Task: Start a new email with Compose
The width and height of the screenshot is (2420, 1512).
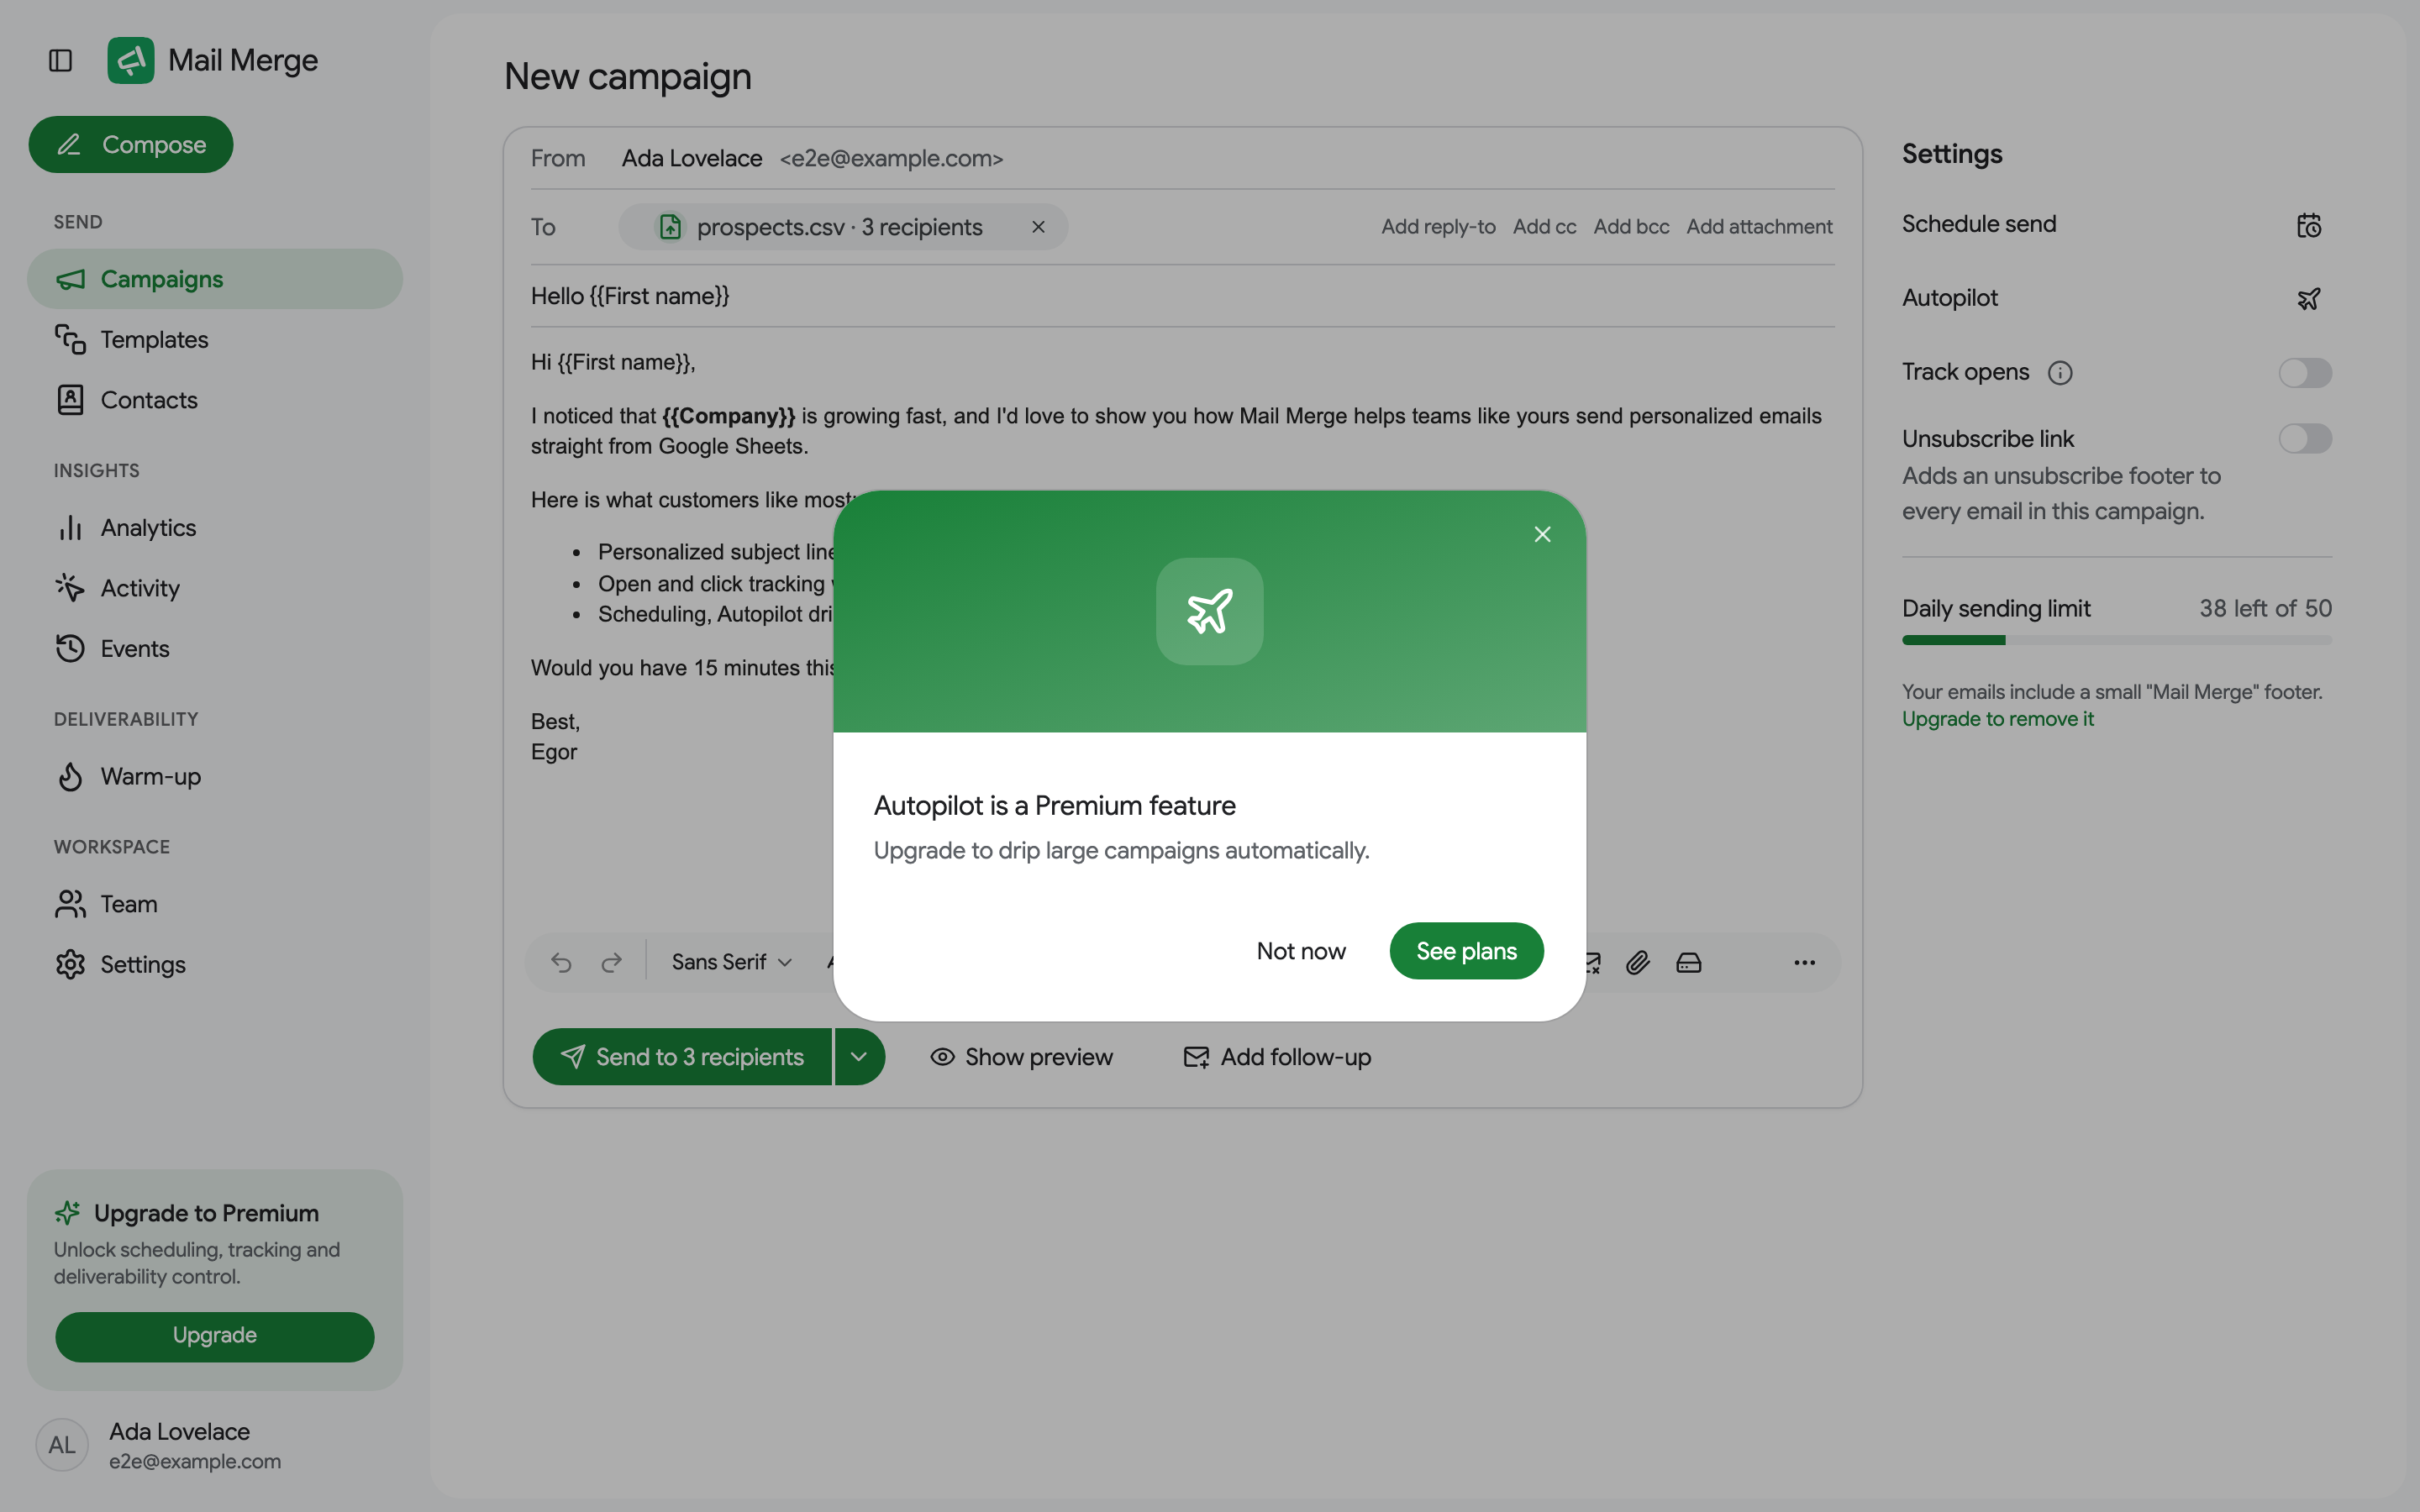Action: (131, 144)
